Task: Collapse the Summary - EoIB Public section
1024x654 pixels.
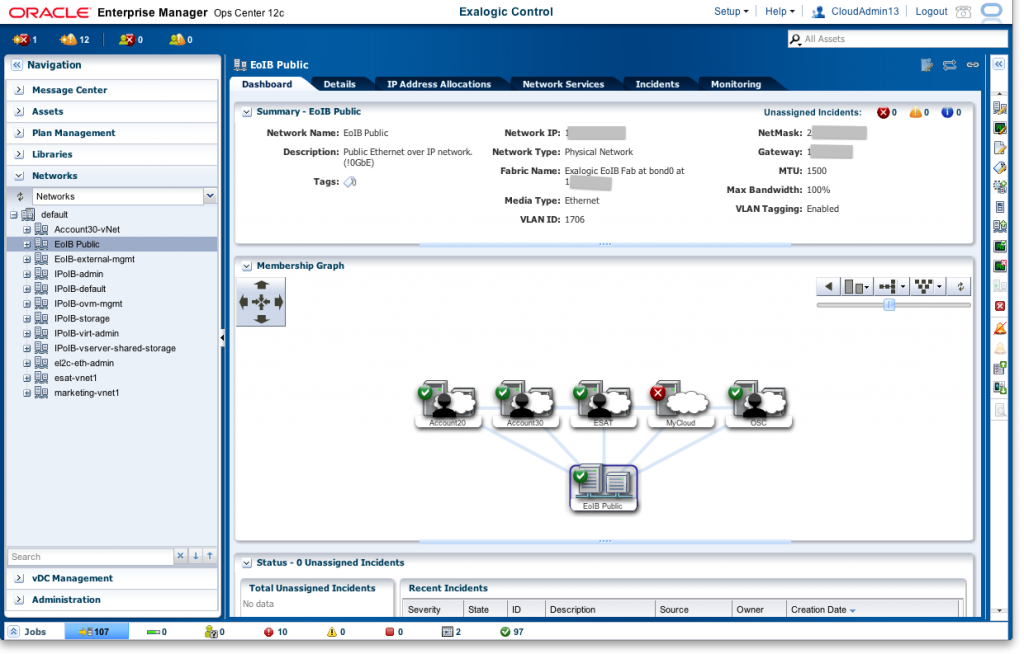Action: click(247, 112)
